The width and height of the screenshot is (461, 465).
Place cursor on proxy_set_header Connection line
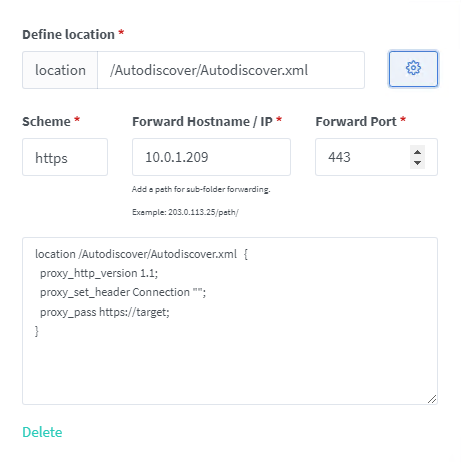pyautogui.click(x=123, y=292)
